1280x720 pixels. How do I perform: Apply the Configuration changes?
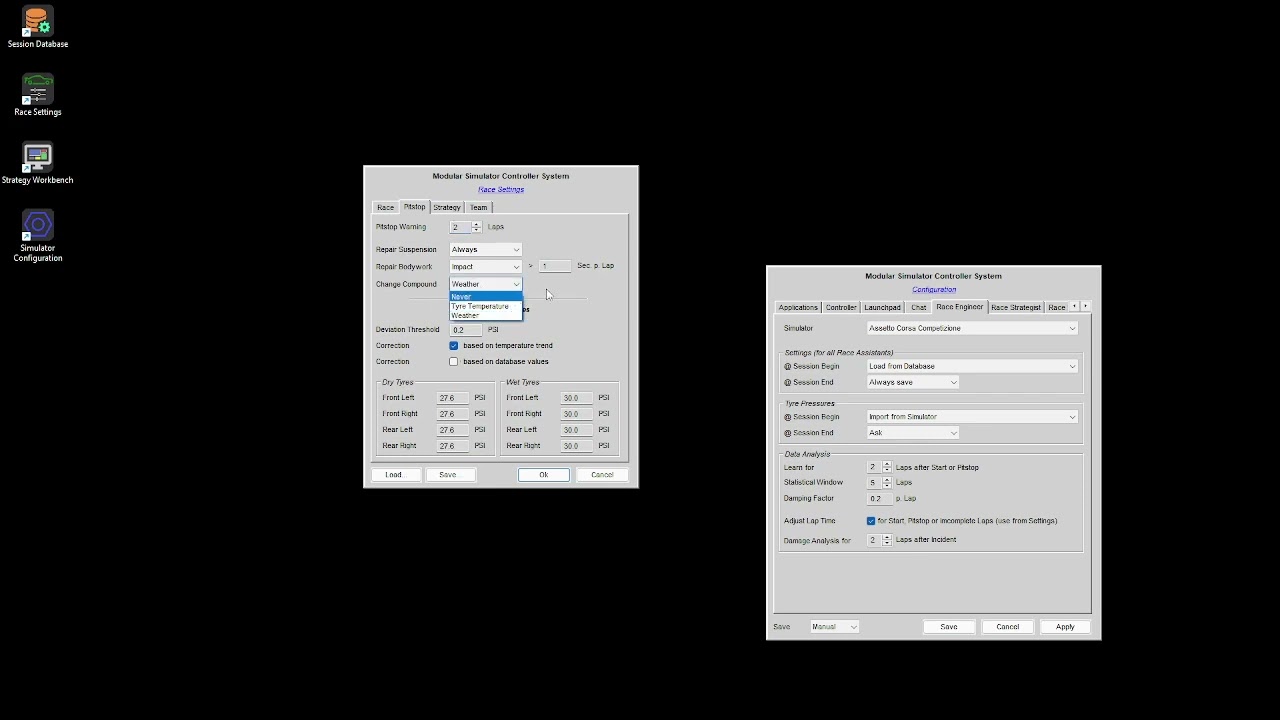click(1065, 627)
